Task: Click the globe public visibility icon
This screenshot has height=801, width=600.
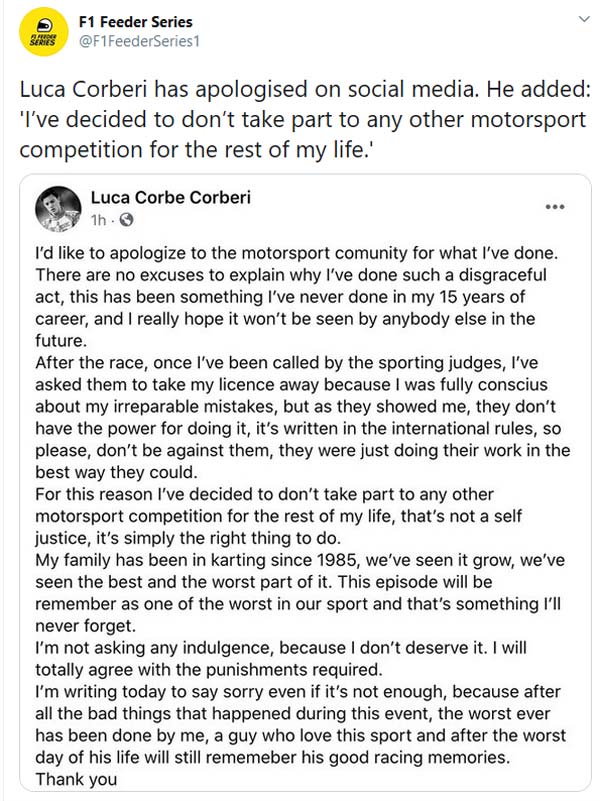Action: [x=126, y=219]
